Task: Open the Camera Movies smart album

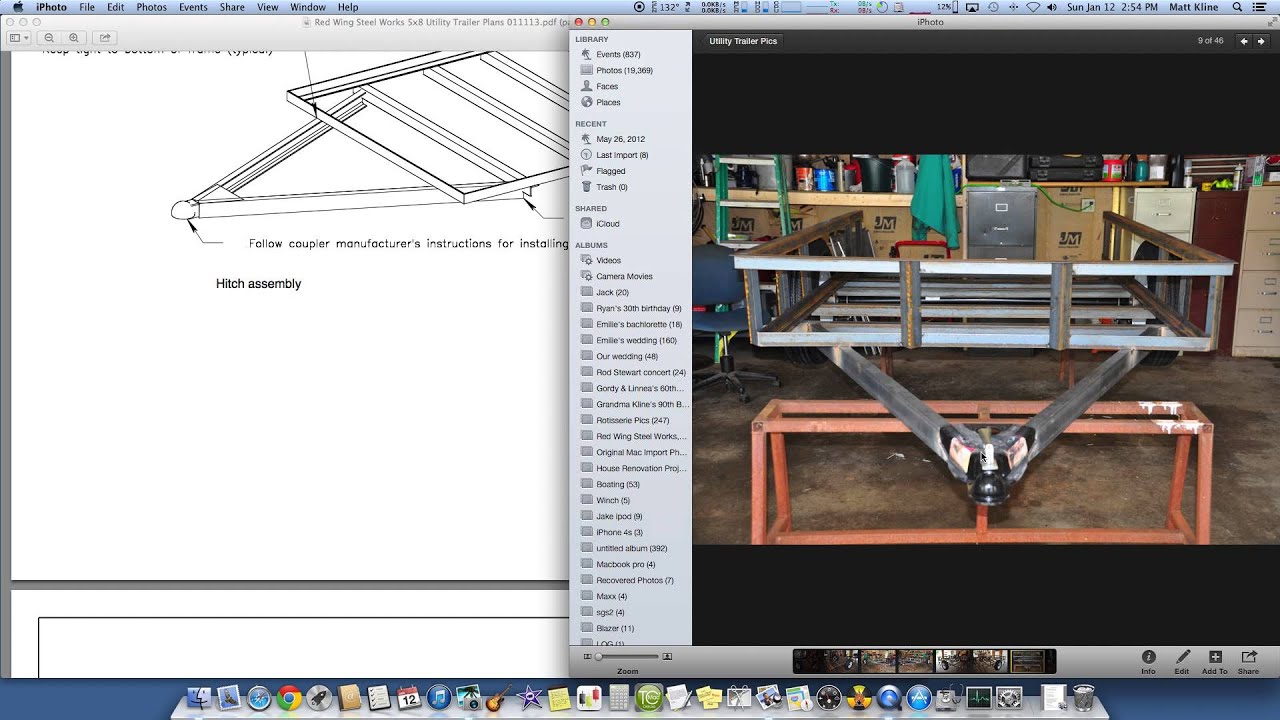Action: (x=624, y=276)
